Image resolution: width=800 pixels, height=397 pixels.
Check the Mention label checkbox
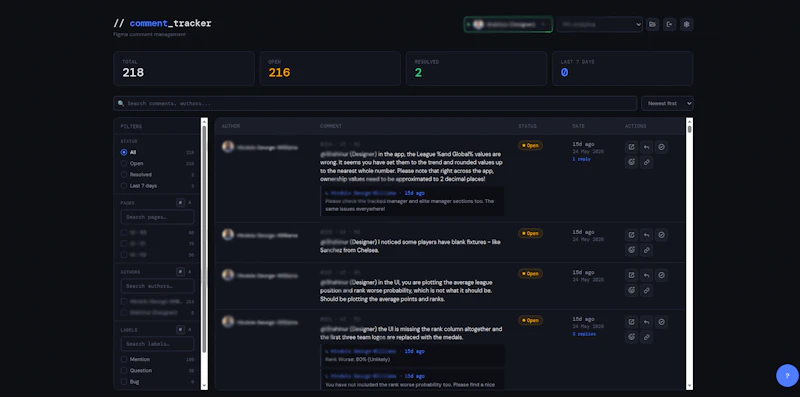[123, 359]
